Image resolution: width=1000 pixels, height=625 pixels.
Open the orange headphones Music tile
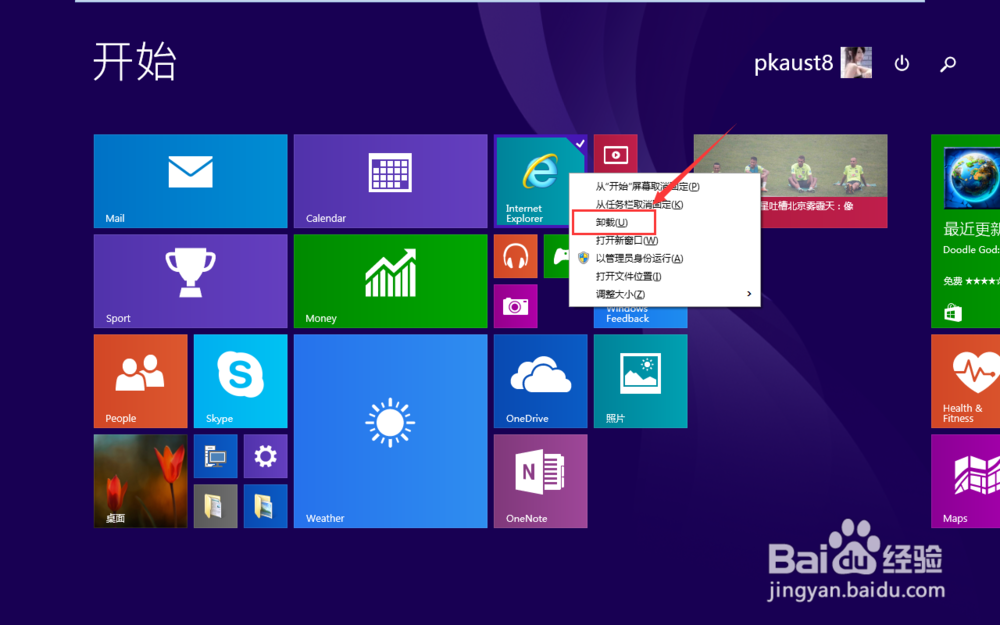coord(515,256)
